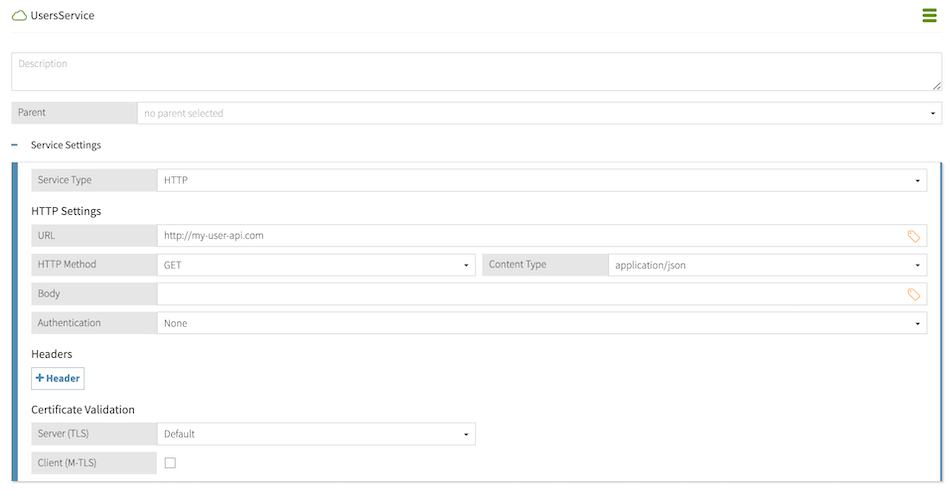Click the Body input field
950x496 pixels.
click(530, 294)
